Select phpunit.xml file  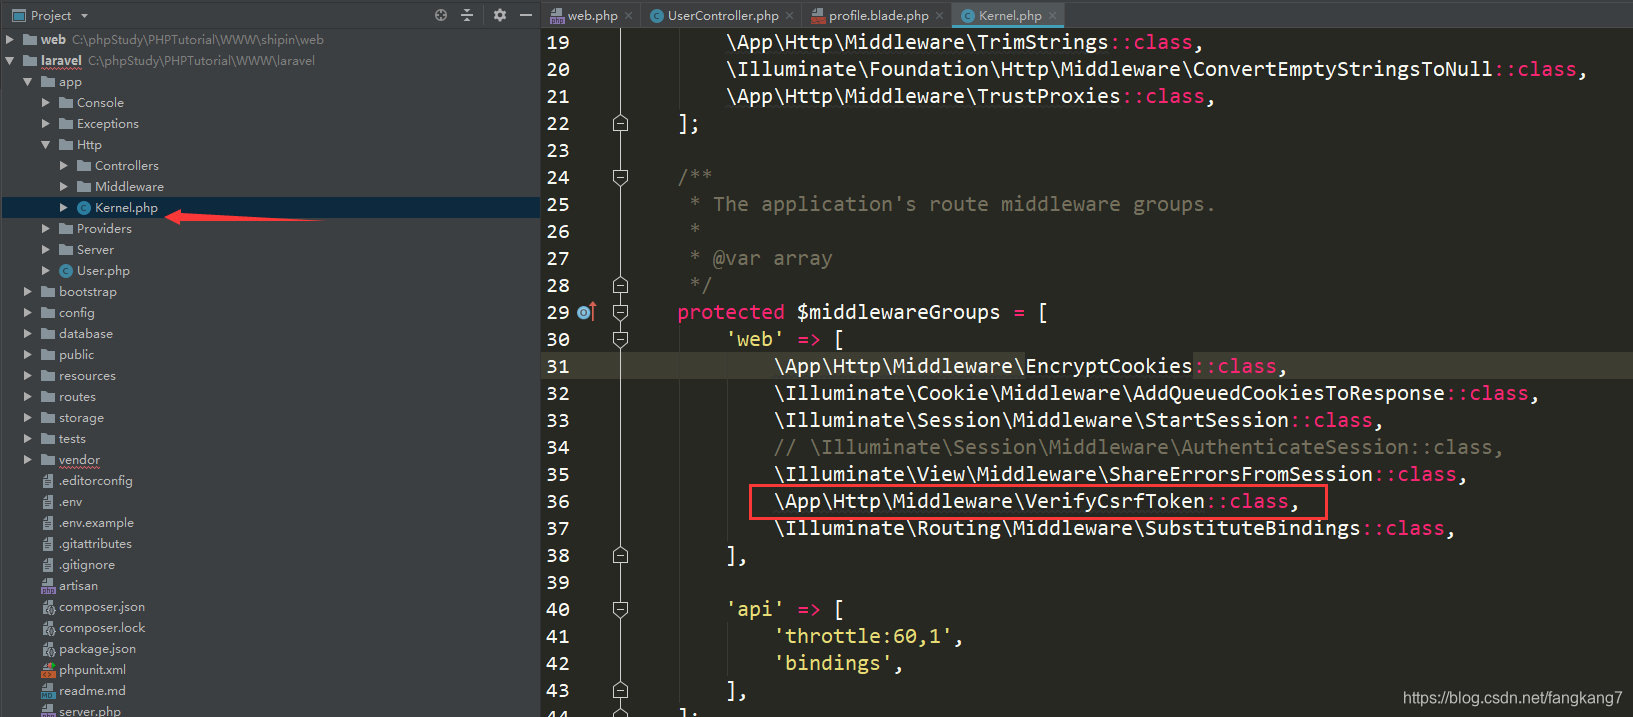(x=92, y=670)
